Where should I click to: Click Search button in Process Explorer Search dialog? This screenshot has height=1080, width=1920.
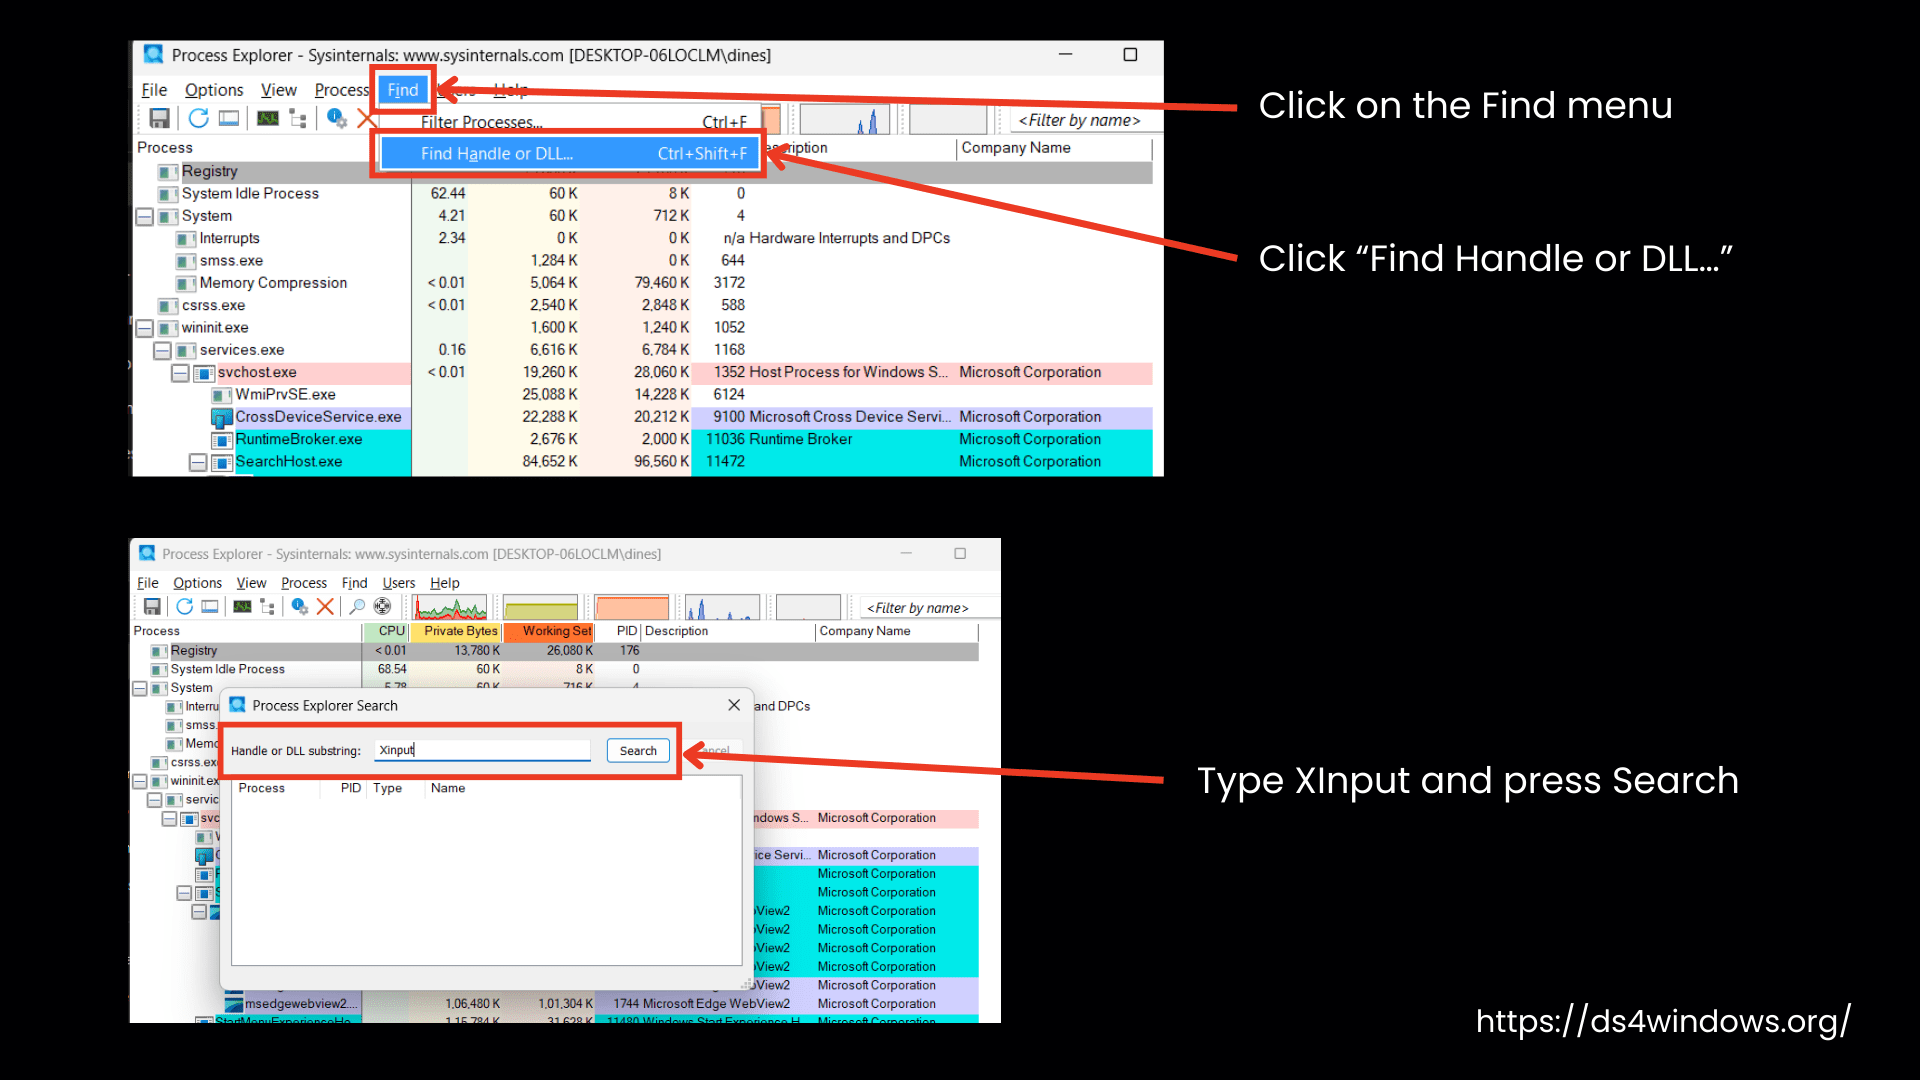[638, 751]
